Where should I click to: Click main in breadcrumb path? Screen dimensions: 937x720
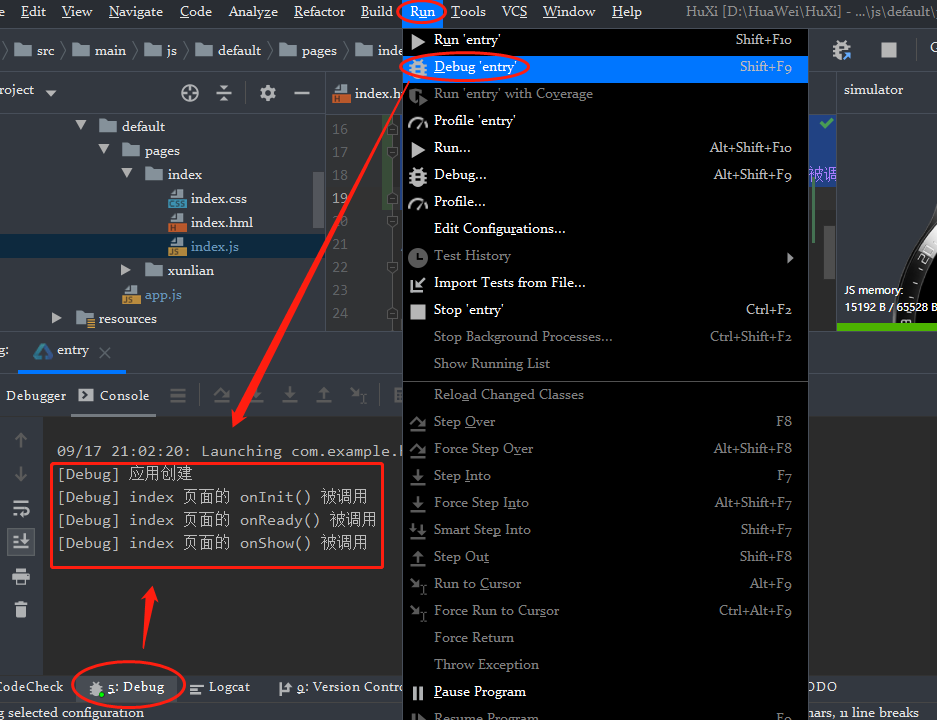click(x=99, y=51)
